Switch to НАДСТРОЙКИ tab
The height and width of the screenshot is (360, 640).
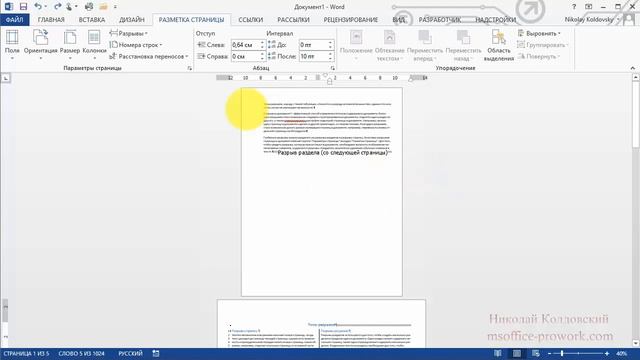(496, 20)
